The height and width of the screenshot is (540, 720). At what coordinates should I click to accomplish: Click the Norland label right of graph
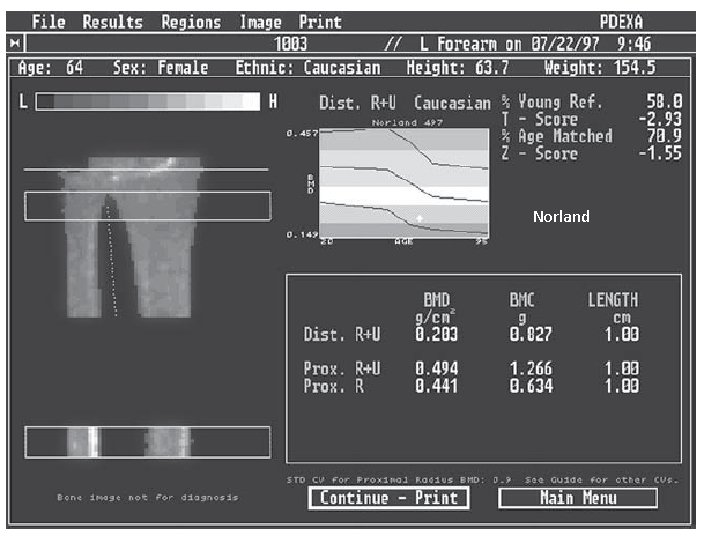point(561,217)
